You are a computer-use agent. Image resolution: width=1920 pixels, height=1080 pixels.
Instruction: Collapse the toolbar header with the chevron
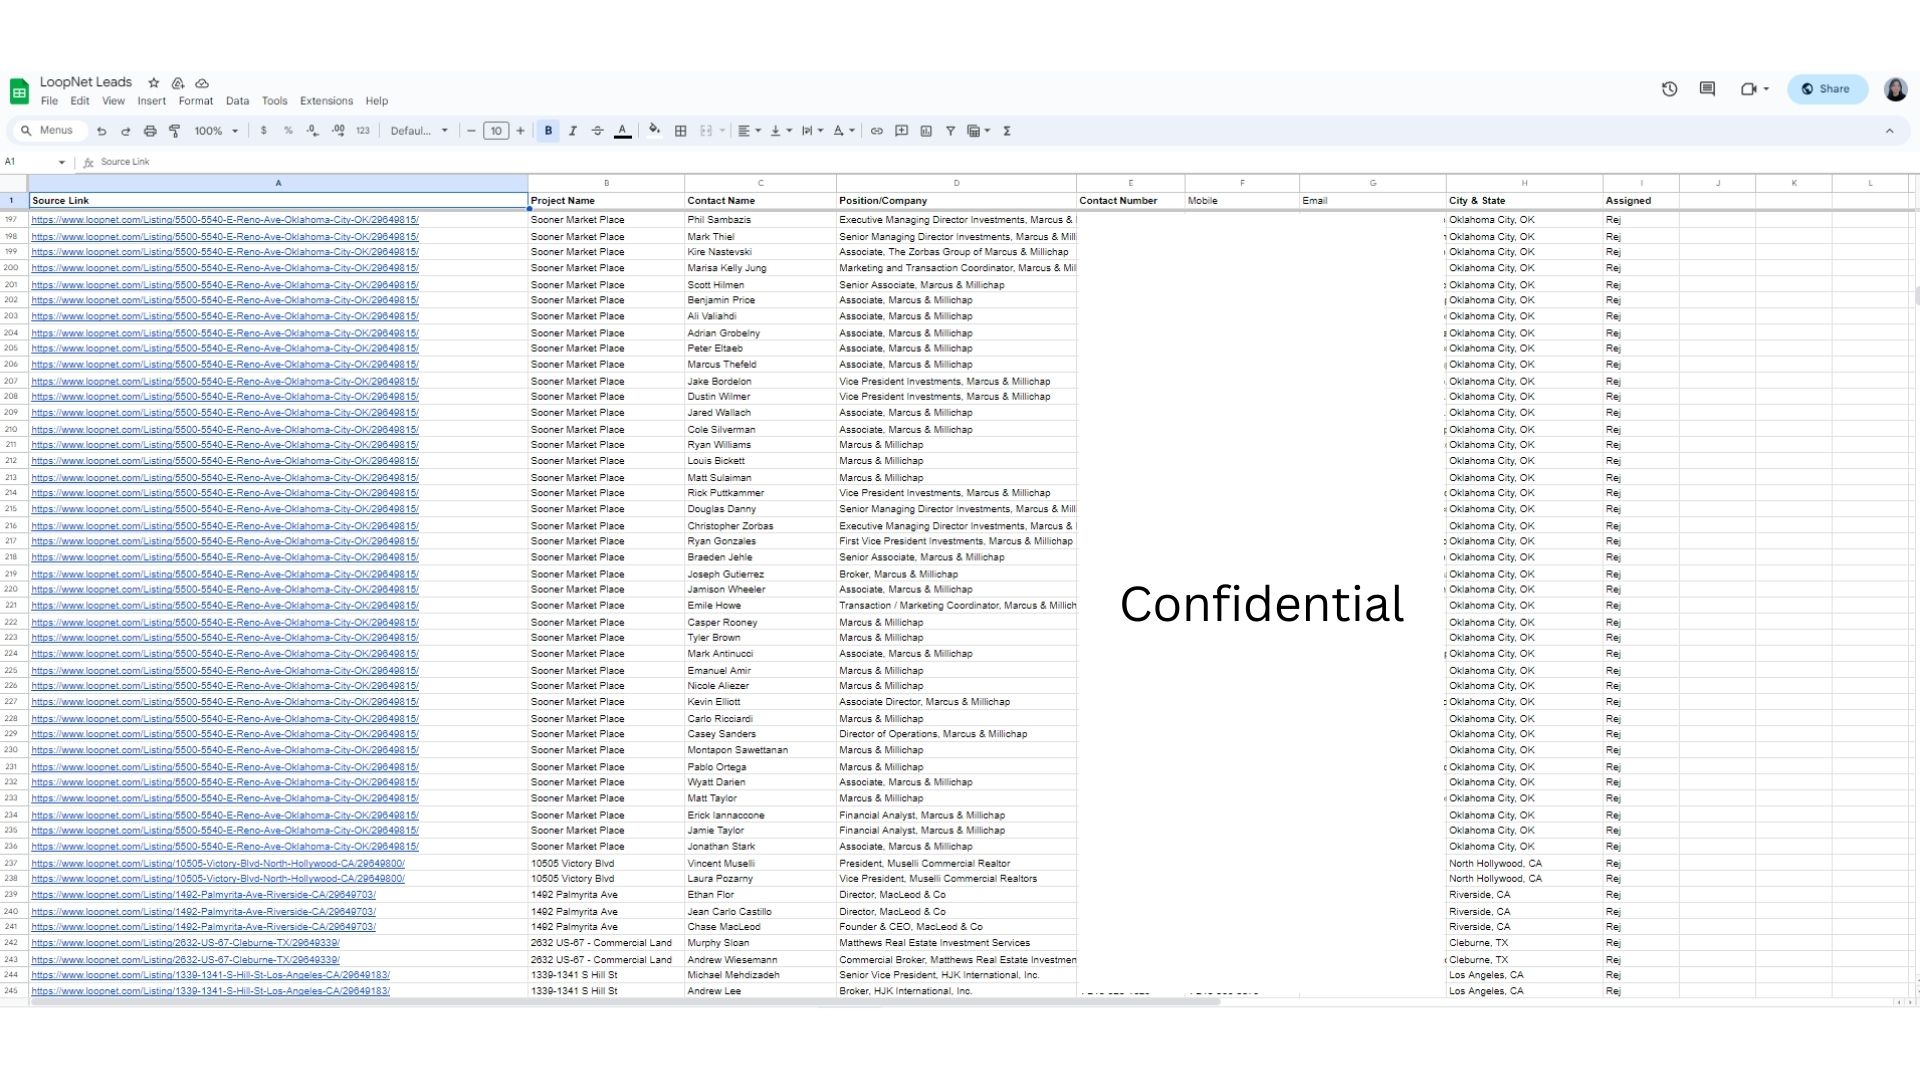tap(1889, 131)
